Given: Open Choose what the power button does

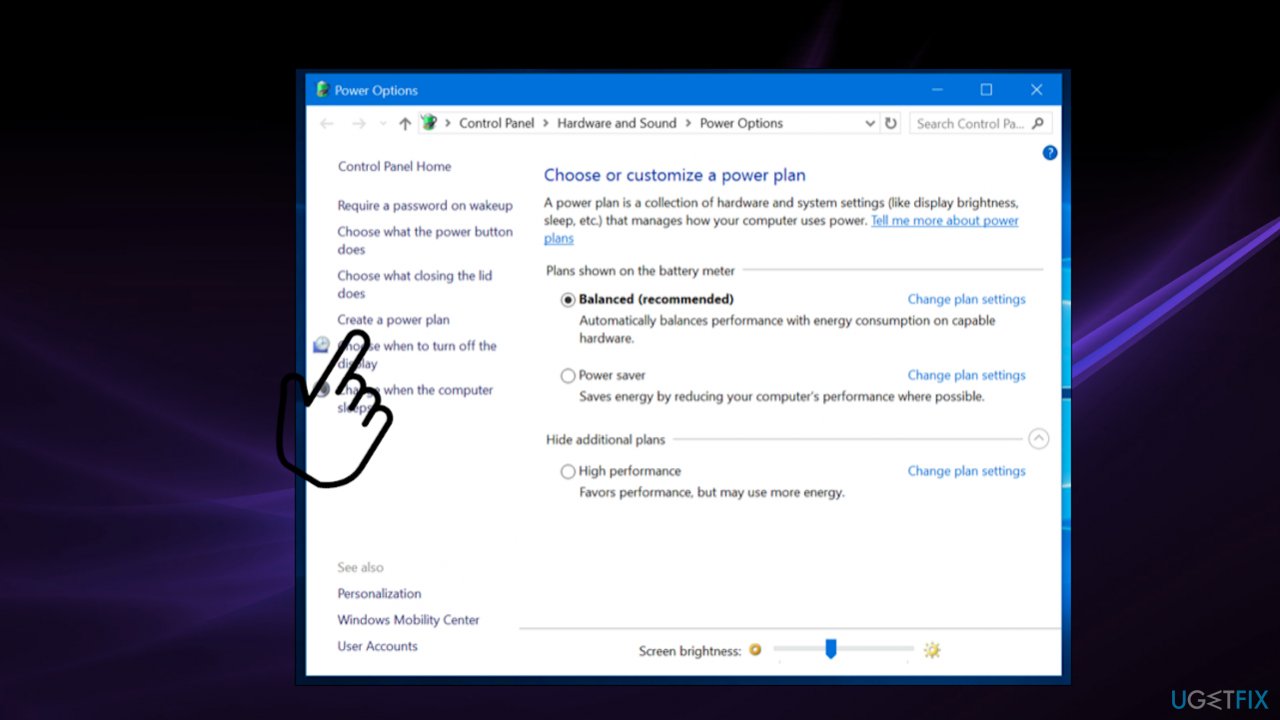Looking at the screenshot, I should click(425, 240).
